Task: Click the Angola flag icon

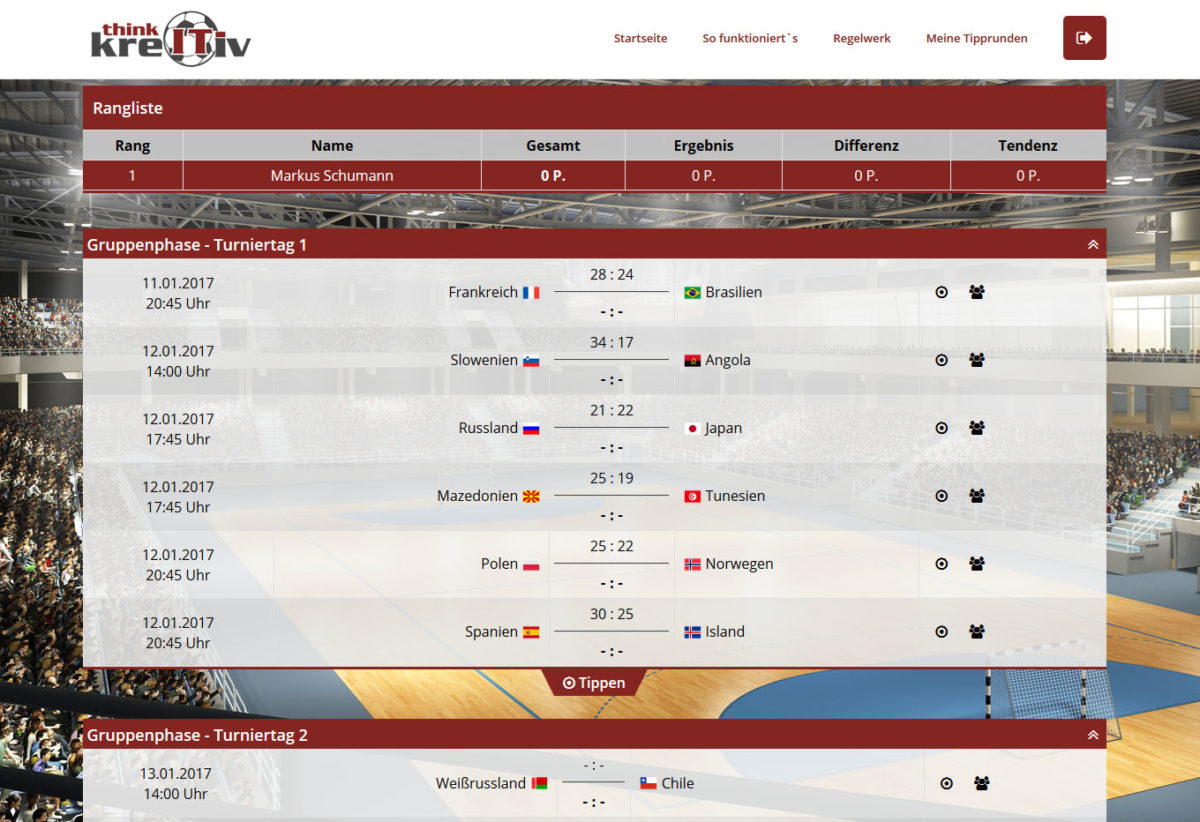Action: click(x=692, y=361)
